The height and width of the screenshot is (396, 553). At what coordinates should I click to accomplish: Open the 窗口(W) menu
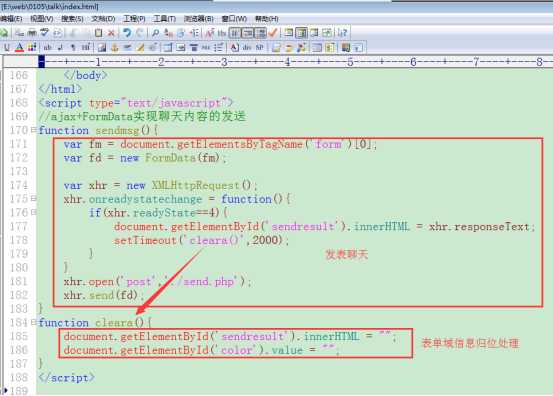click(x=234, y=19)
